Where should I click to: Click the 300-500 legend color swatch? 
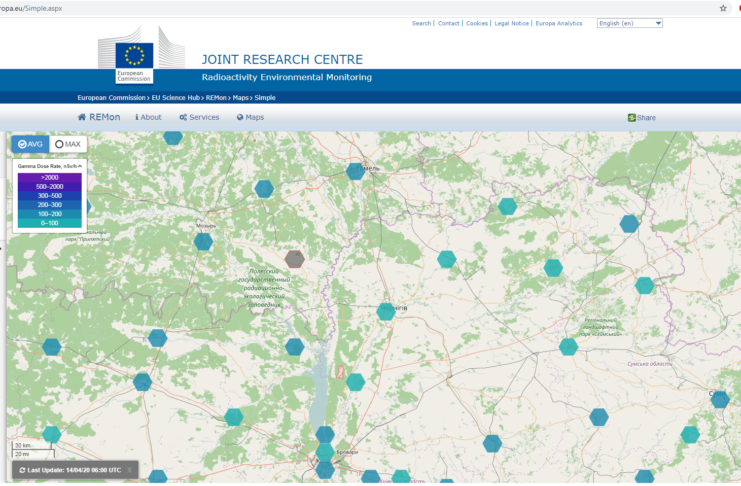pyautogui.click(x=50, y=195)
